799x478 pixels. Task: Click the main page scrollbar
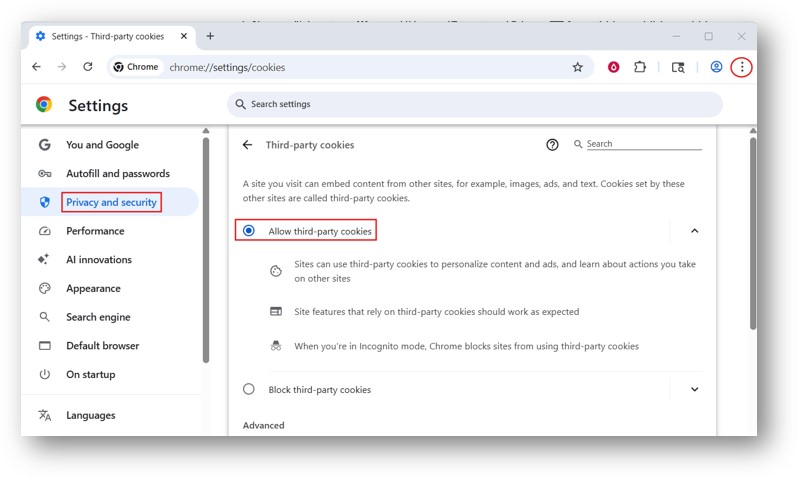(753, 233)
